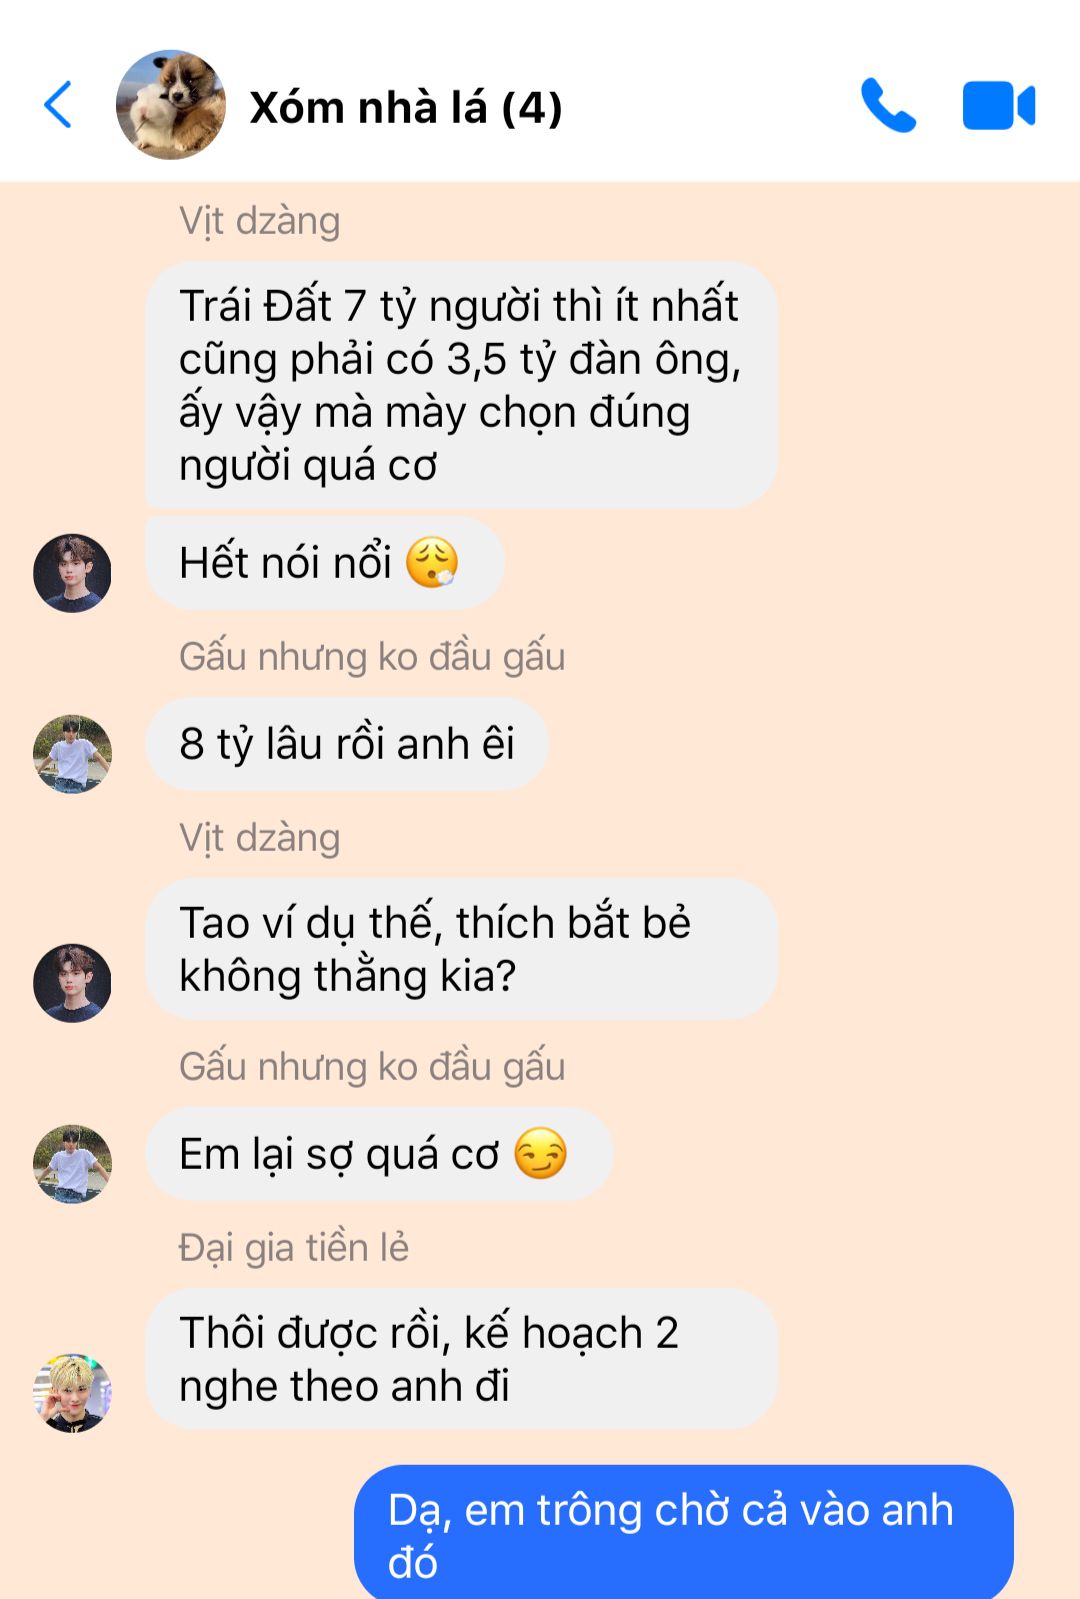1080x1599 pixels.
Task: Tap the first sender name "Vịt dzàng"
Action: [x=260, y=221]
